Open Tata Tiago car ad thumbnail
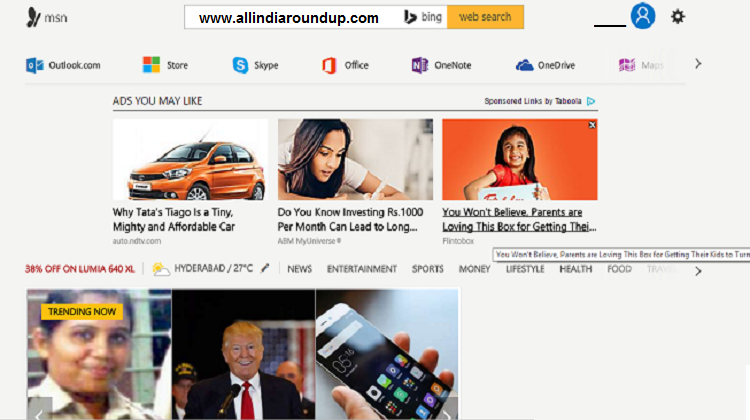The height and width of the screenshot is (420, 750). (x=190, y=159)
